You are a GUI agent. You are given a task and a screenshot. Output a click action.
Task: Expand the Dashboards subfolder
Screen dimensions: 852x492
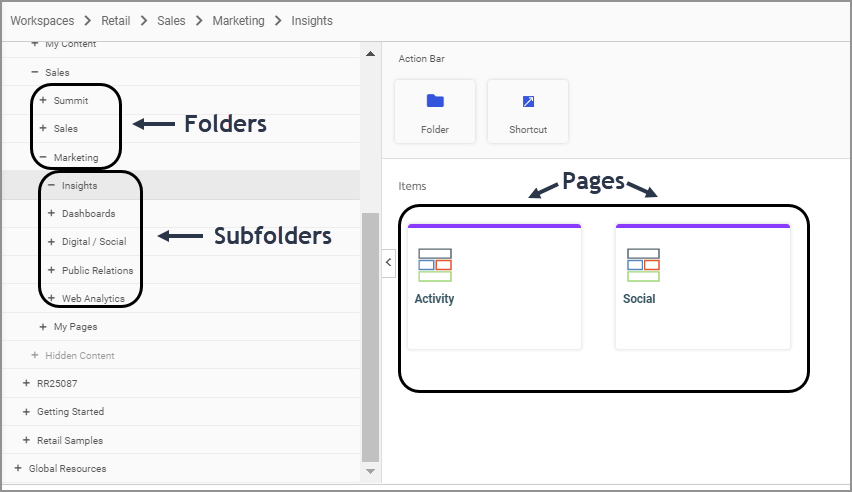click(x=51, y=213)
